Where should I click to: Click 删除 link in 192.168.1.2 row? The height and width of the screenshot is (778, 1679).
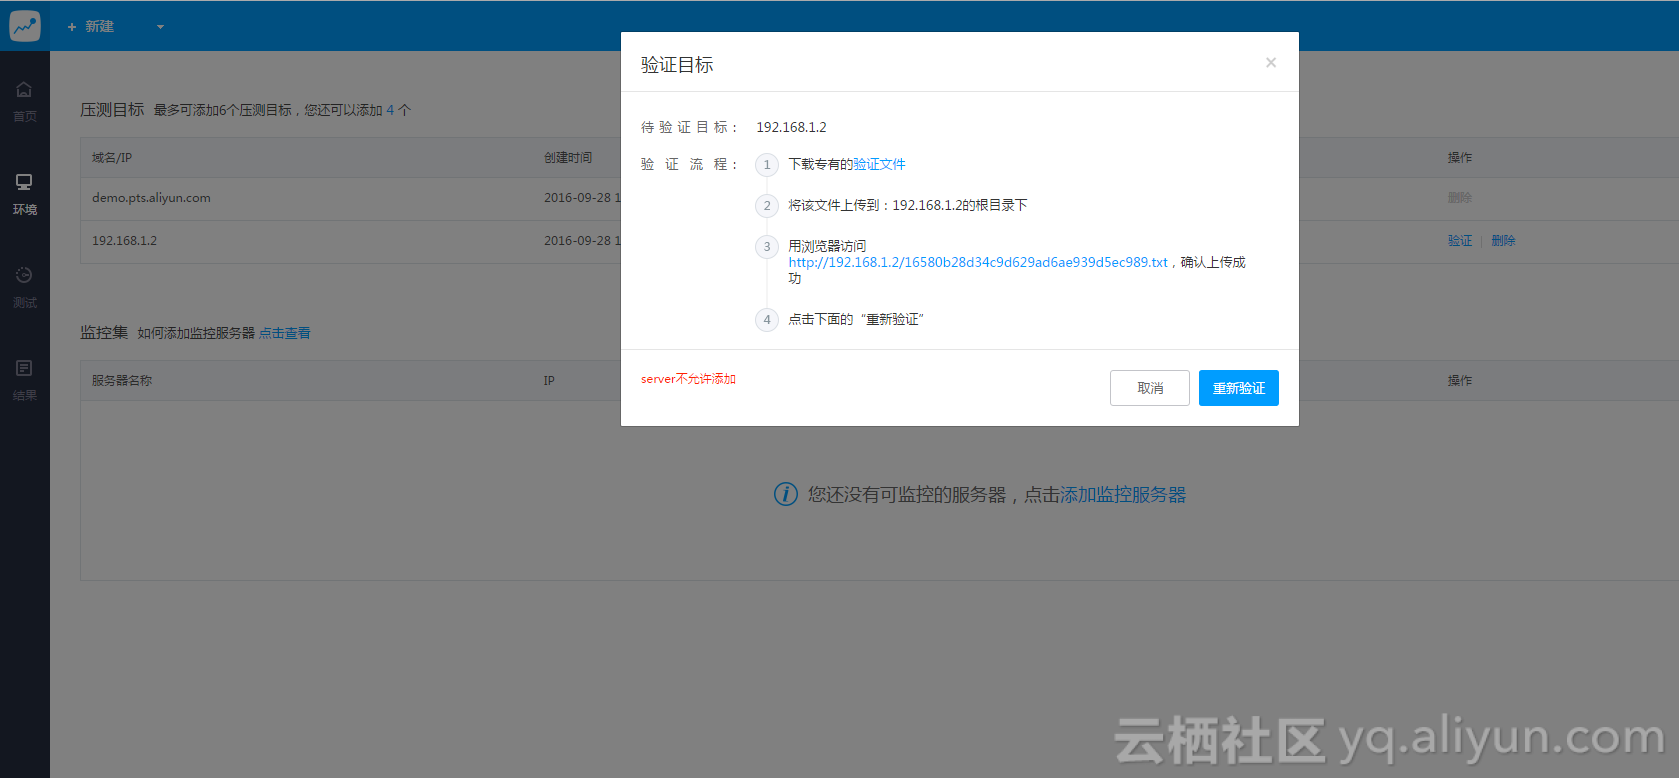pyautogui.click(x=1503, y=241)
